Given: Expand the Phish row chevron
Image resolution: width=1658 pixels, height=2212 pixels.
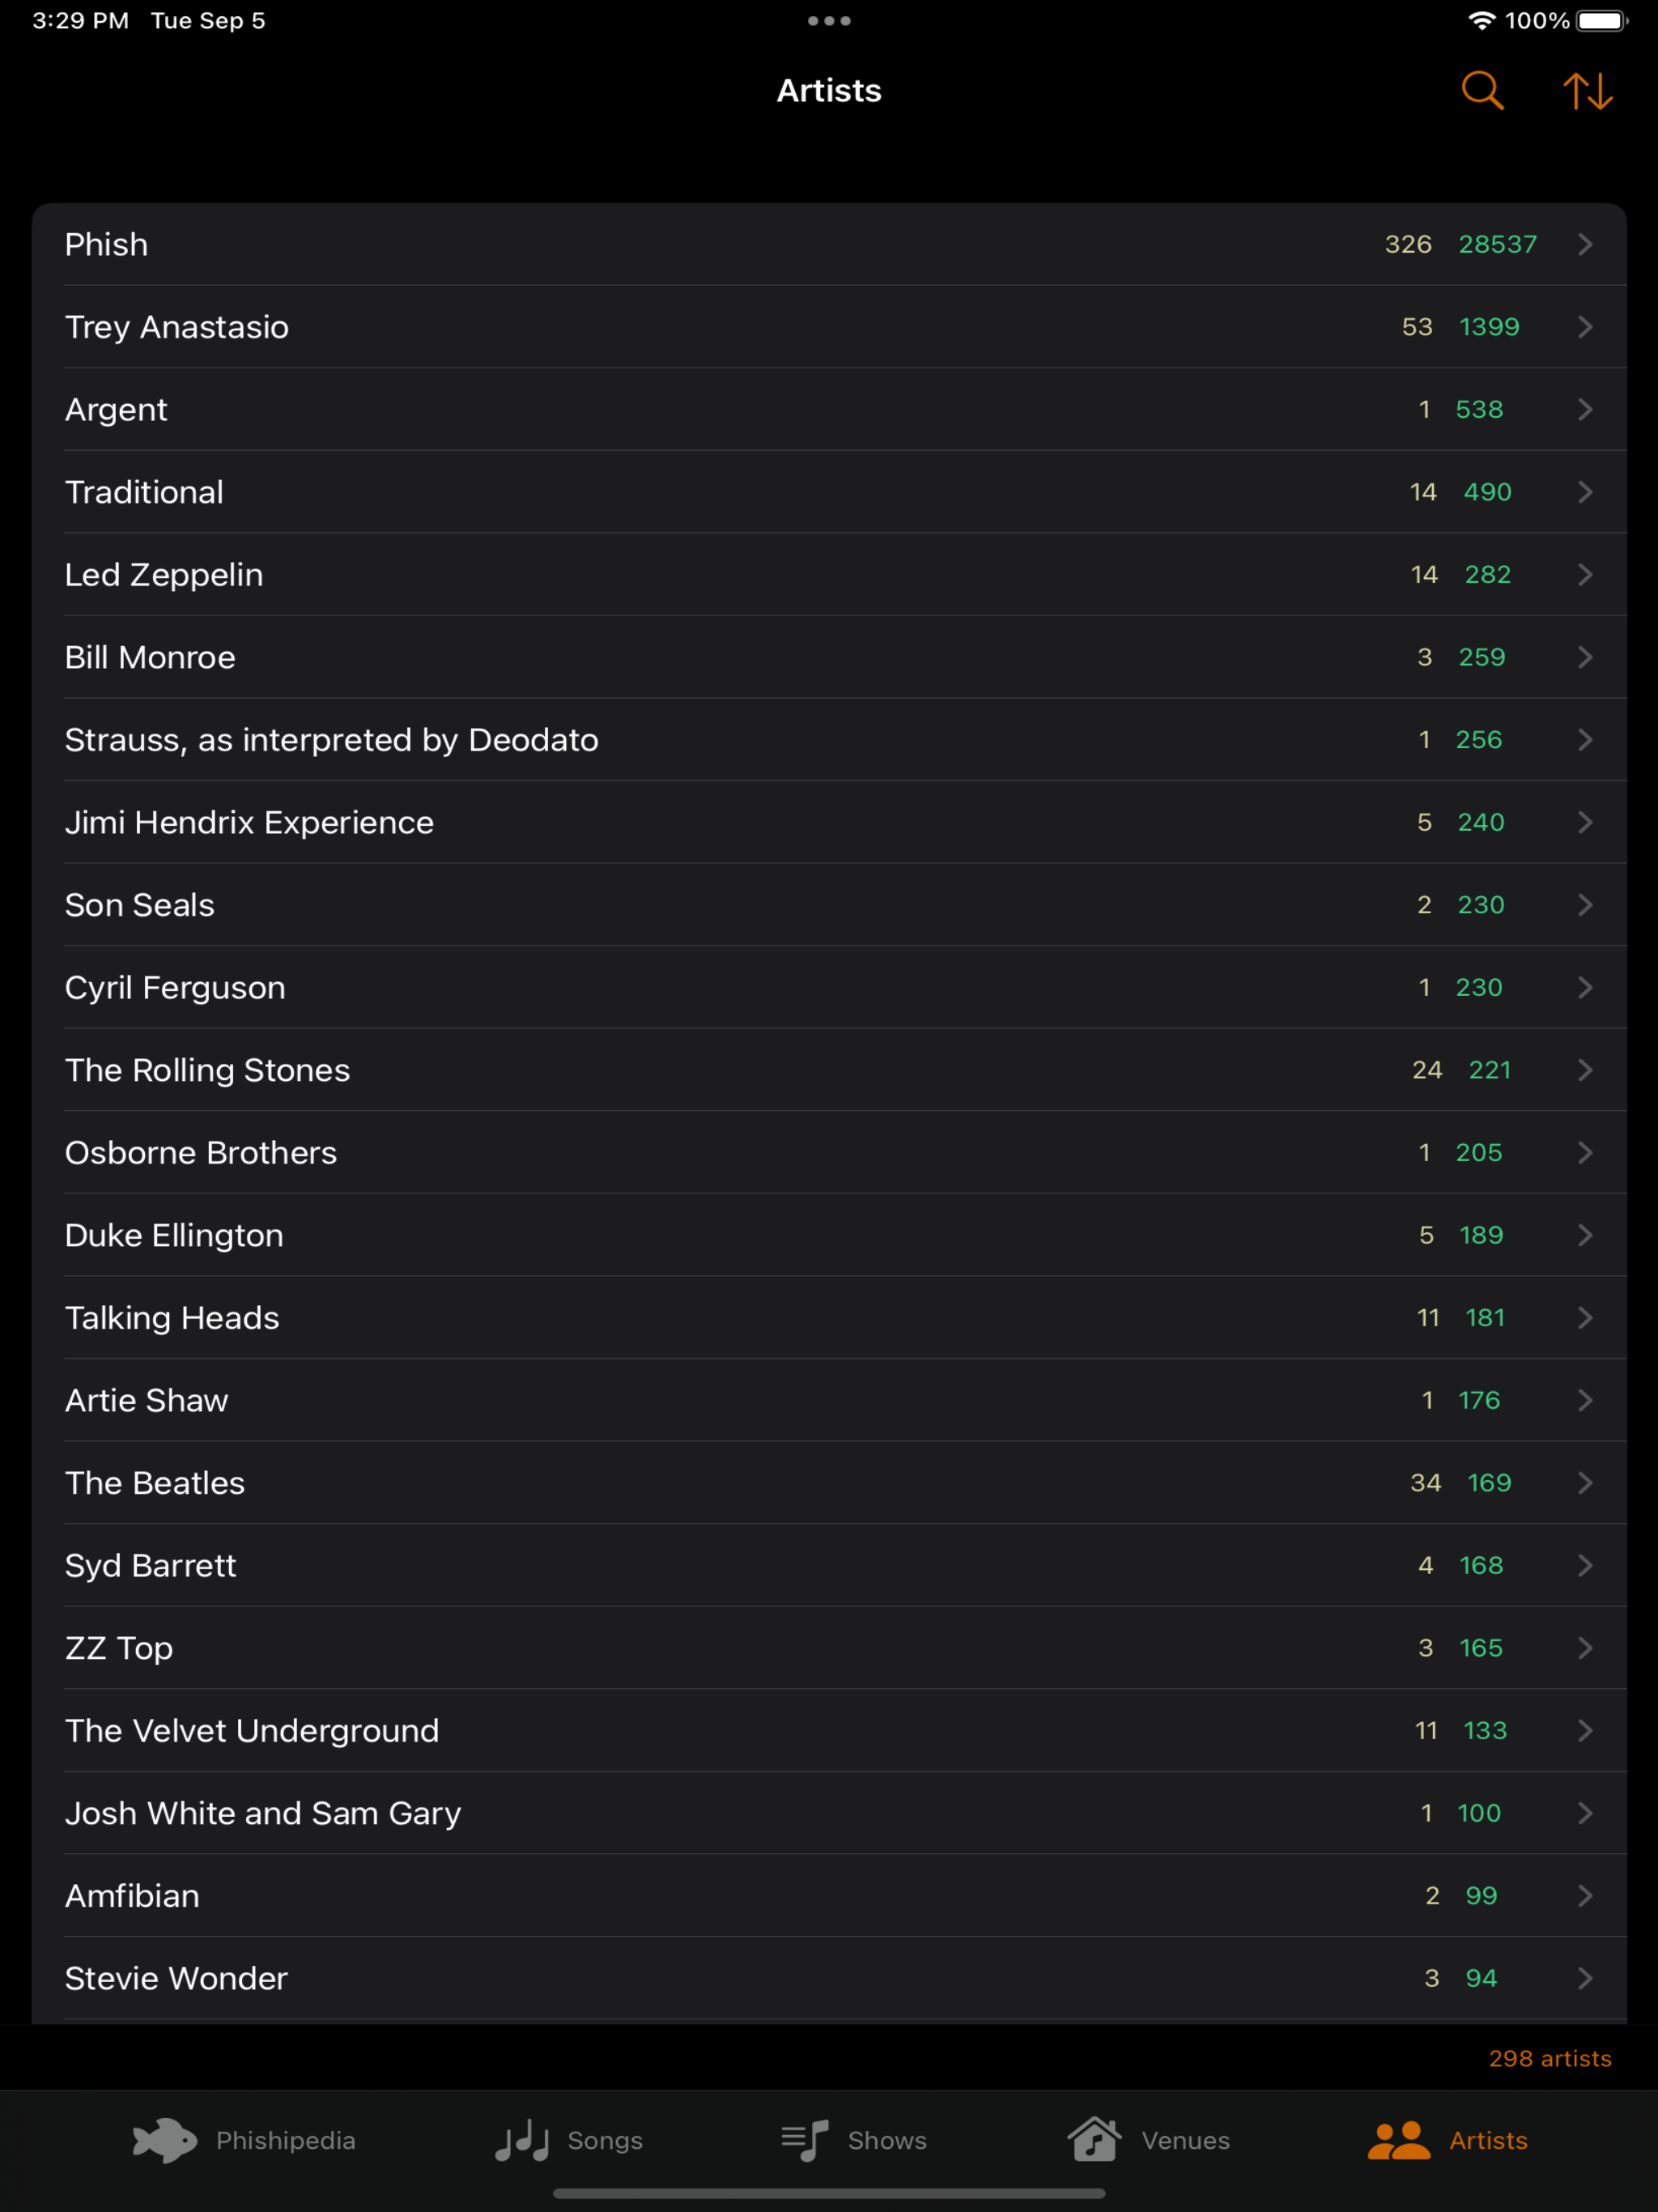Looking at the screenshot, I should [1585, 245].
